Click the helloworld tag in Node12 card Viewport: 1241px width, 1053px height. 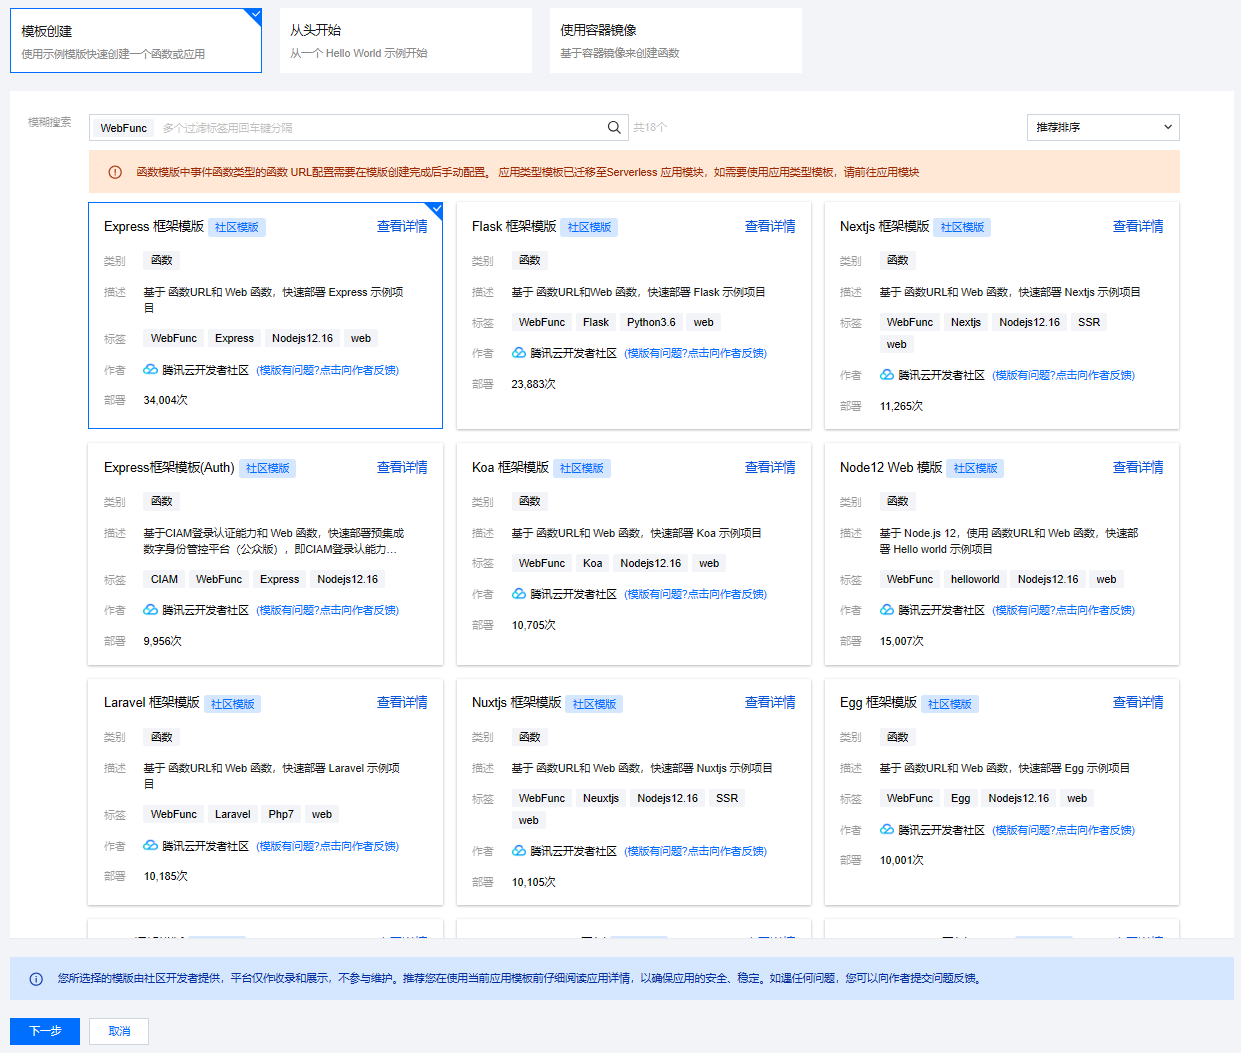coord(975,579)
